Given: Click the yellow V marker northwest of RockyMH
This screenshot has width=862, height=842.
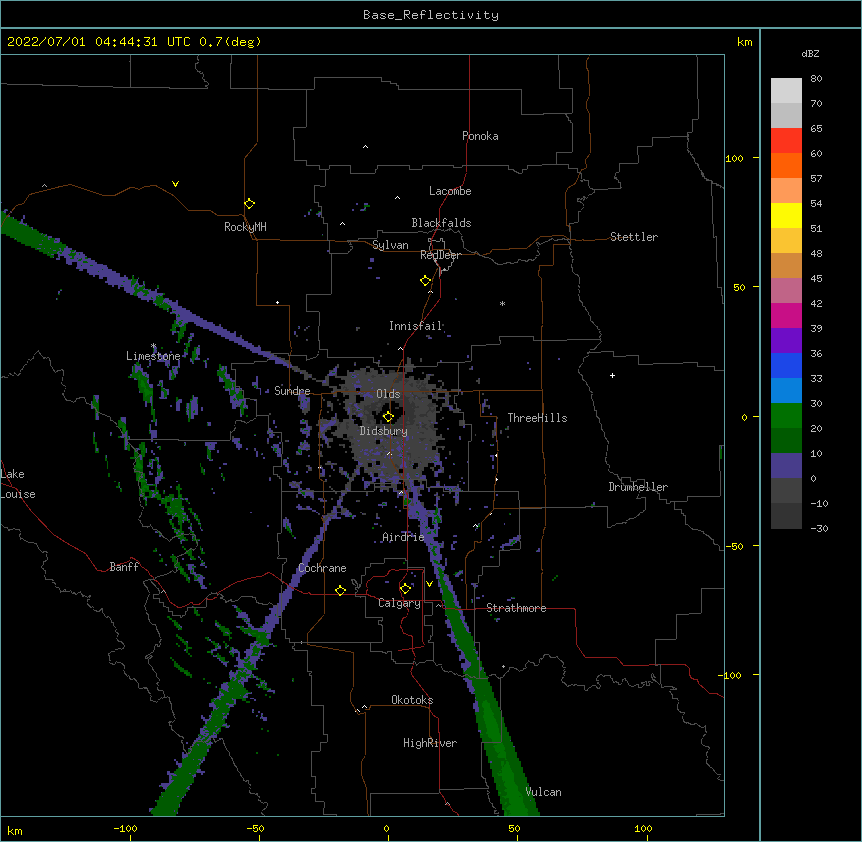Looking at the screenshot, I should tap(175, 184).
